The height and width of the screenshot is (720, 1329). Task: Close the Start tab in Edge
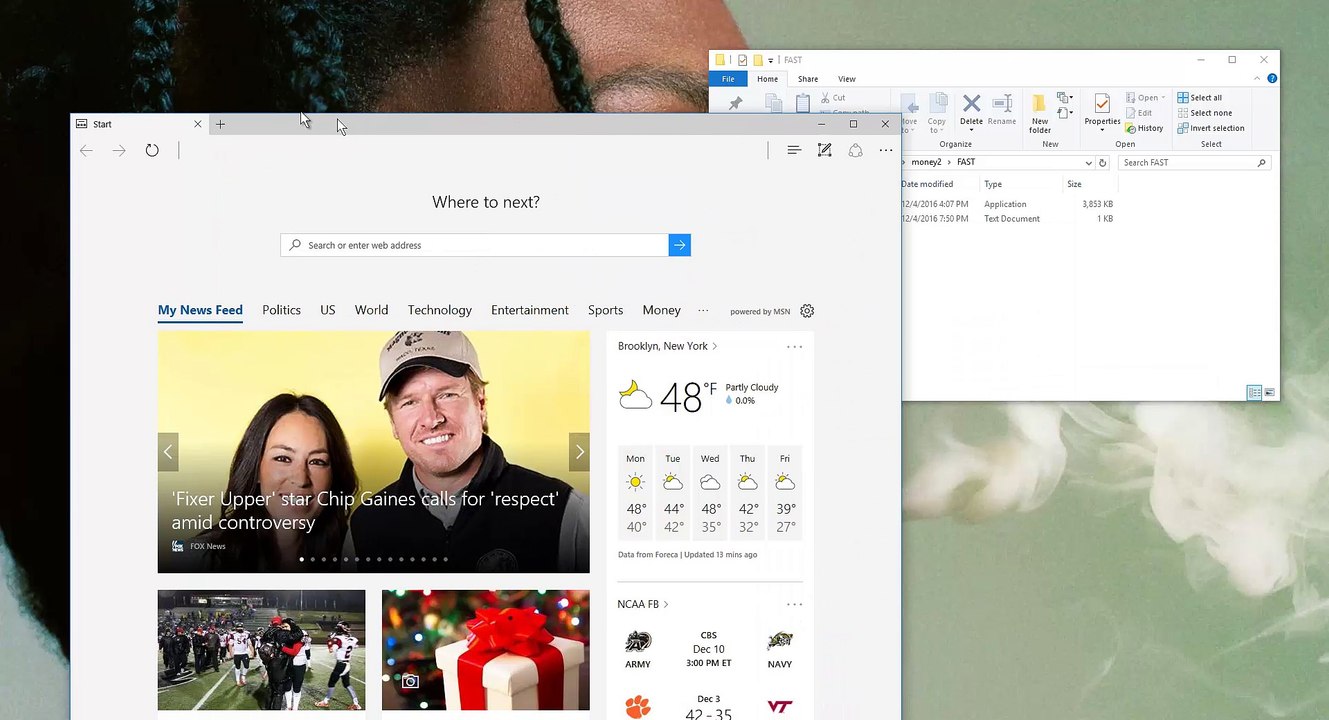pyautogui.click(x=197, y=124)
